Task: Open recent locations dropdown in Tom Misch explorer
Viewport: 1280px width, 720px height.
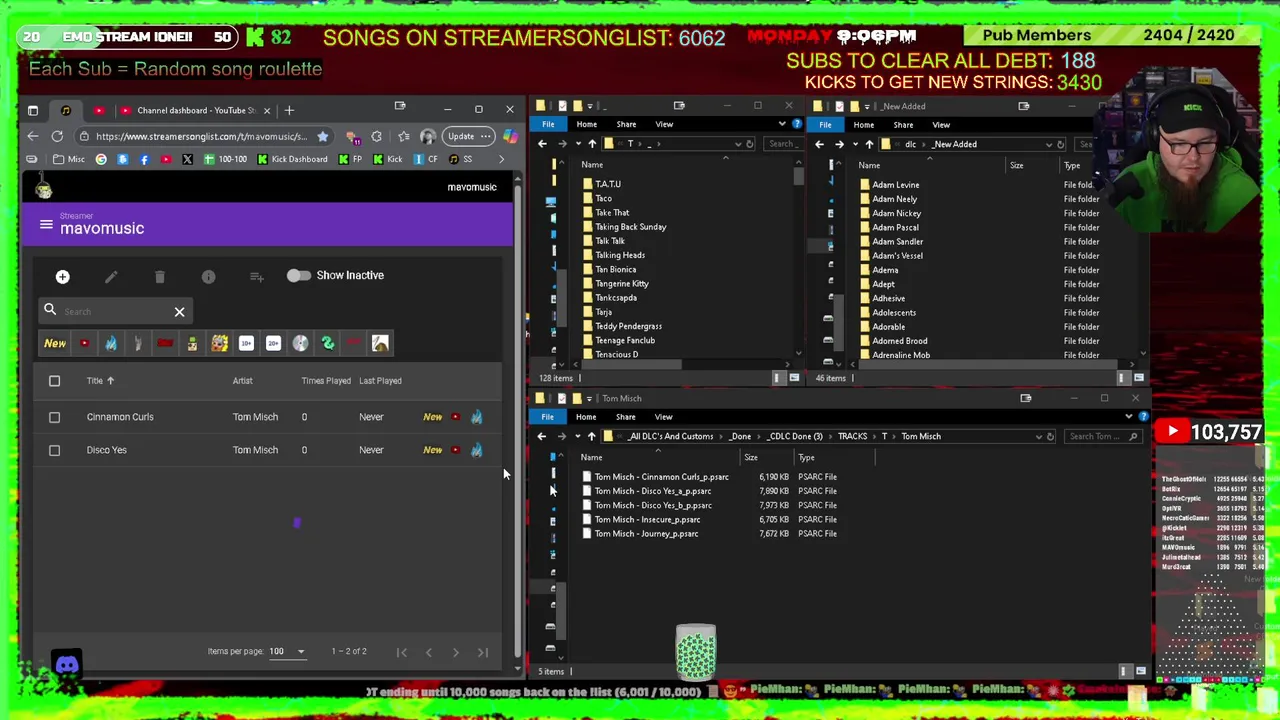Action: tap(577, 436)
